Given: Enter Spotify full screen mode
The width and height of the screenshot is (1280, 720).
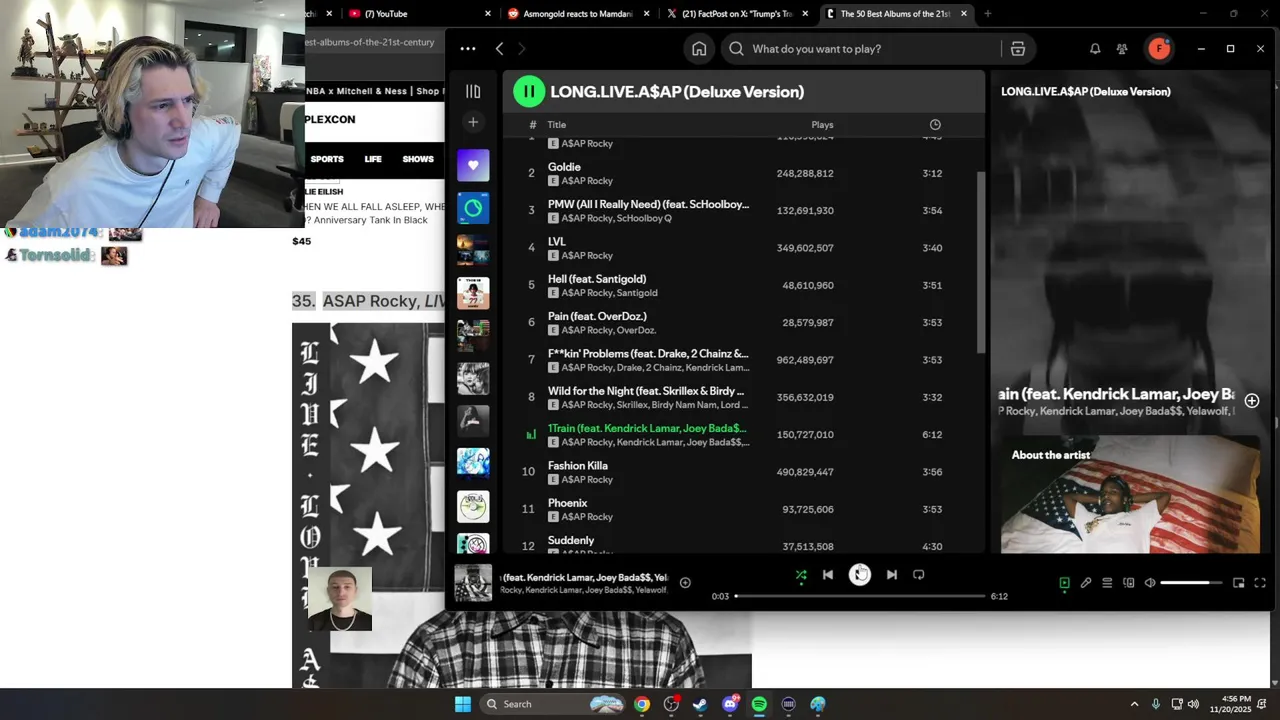Looking at the screenshot, I should (x=1260, y=583).
